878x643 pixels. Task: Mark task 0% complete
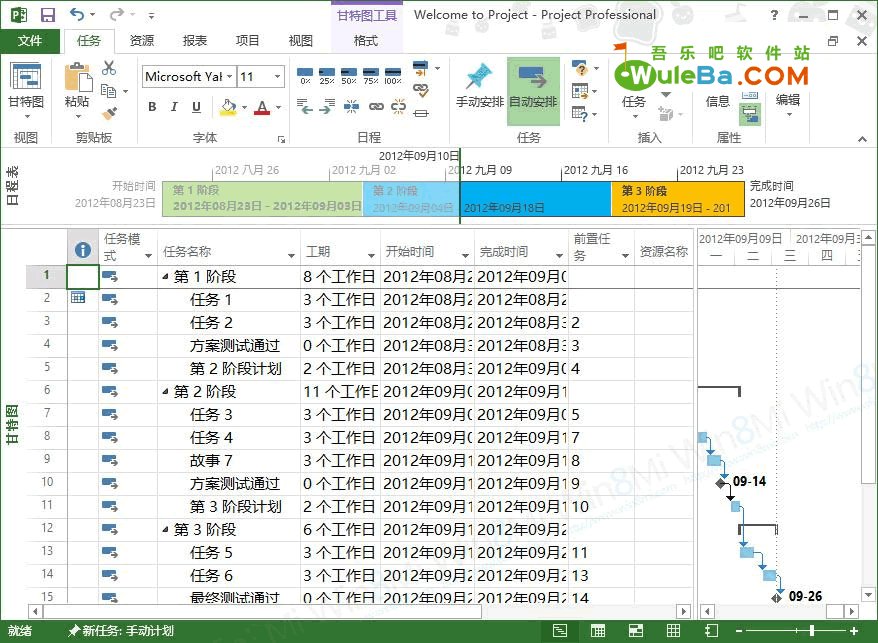tap(305, 75)
